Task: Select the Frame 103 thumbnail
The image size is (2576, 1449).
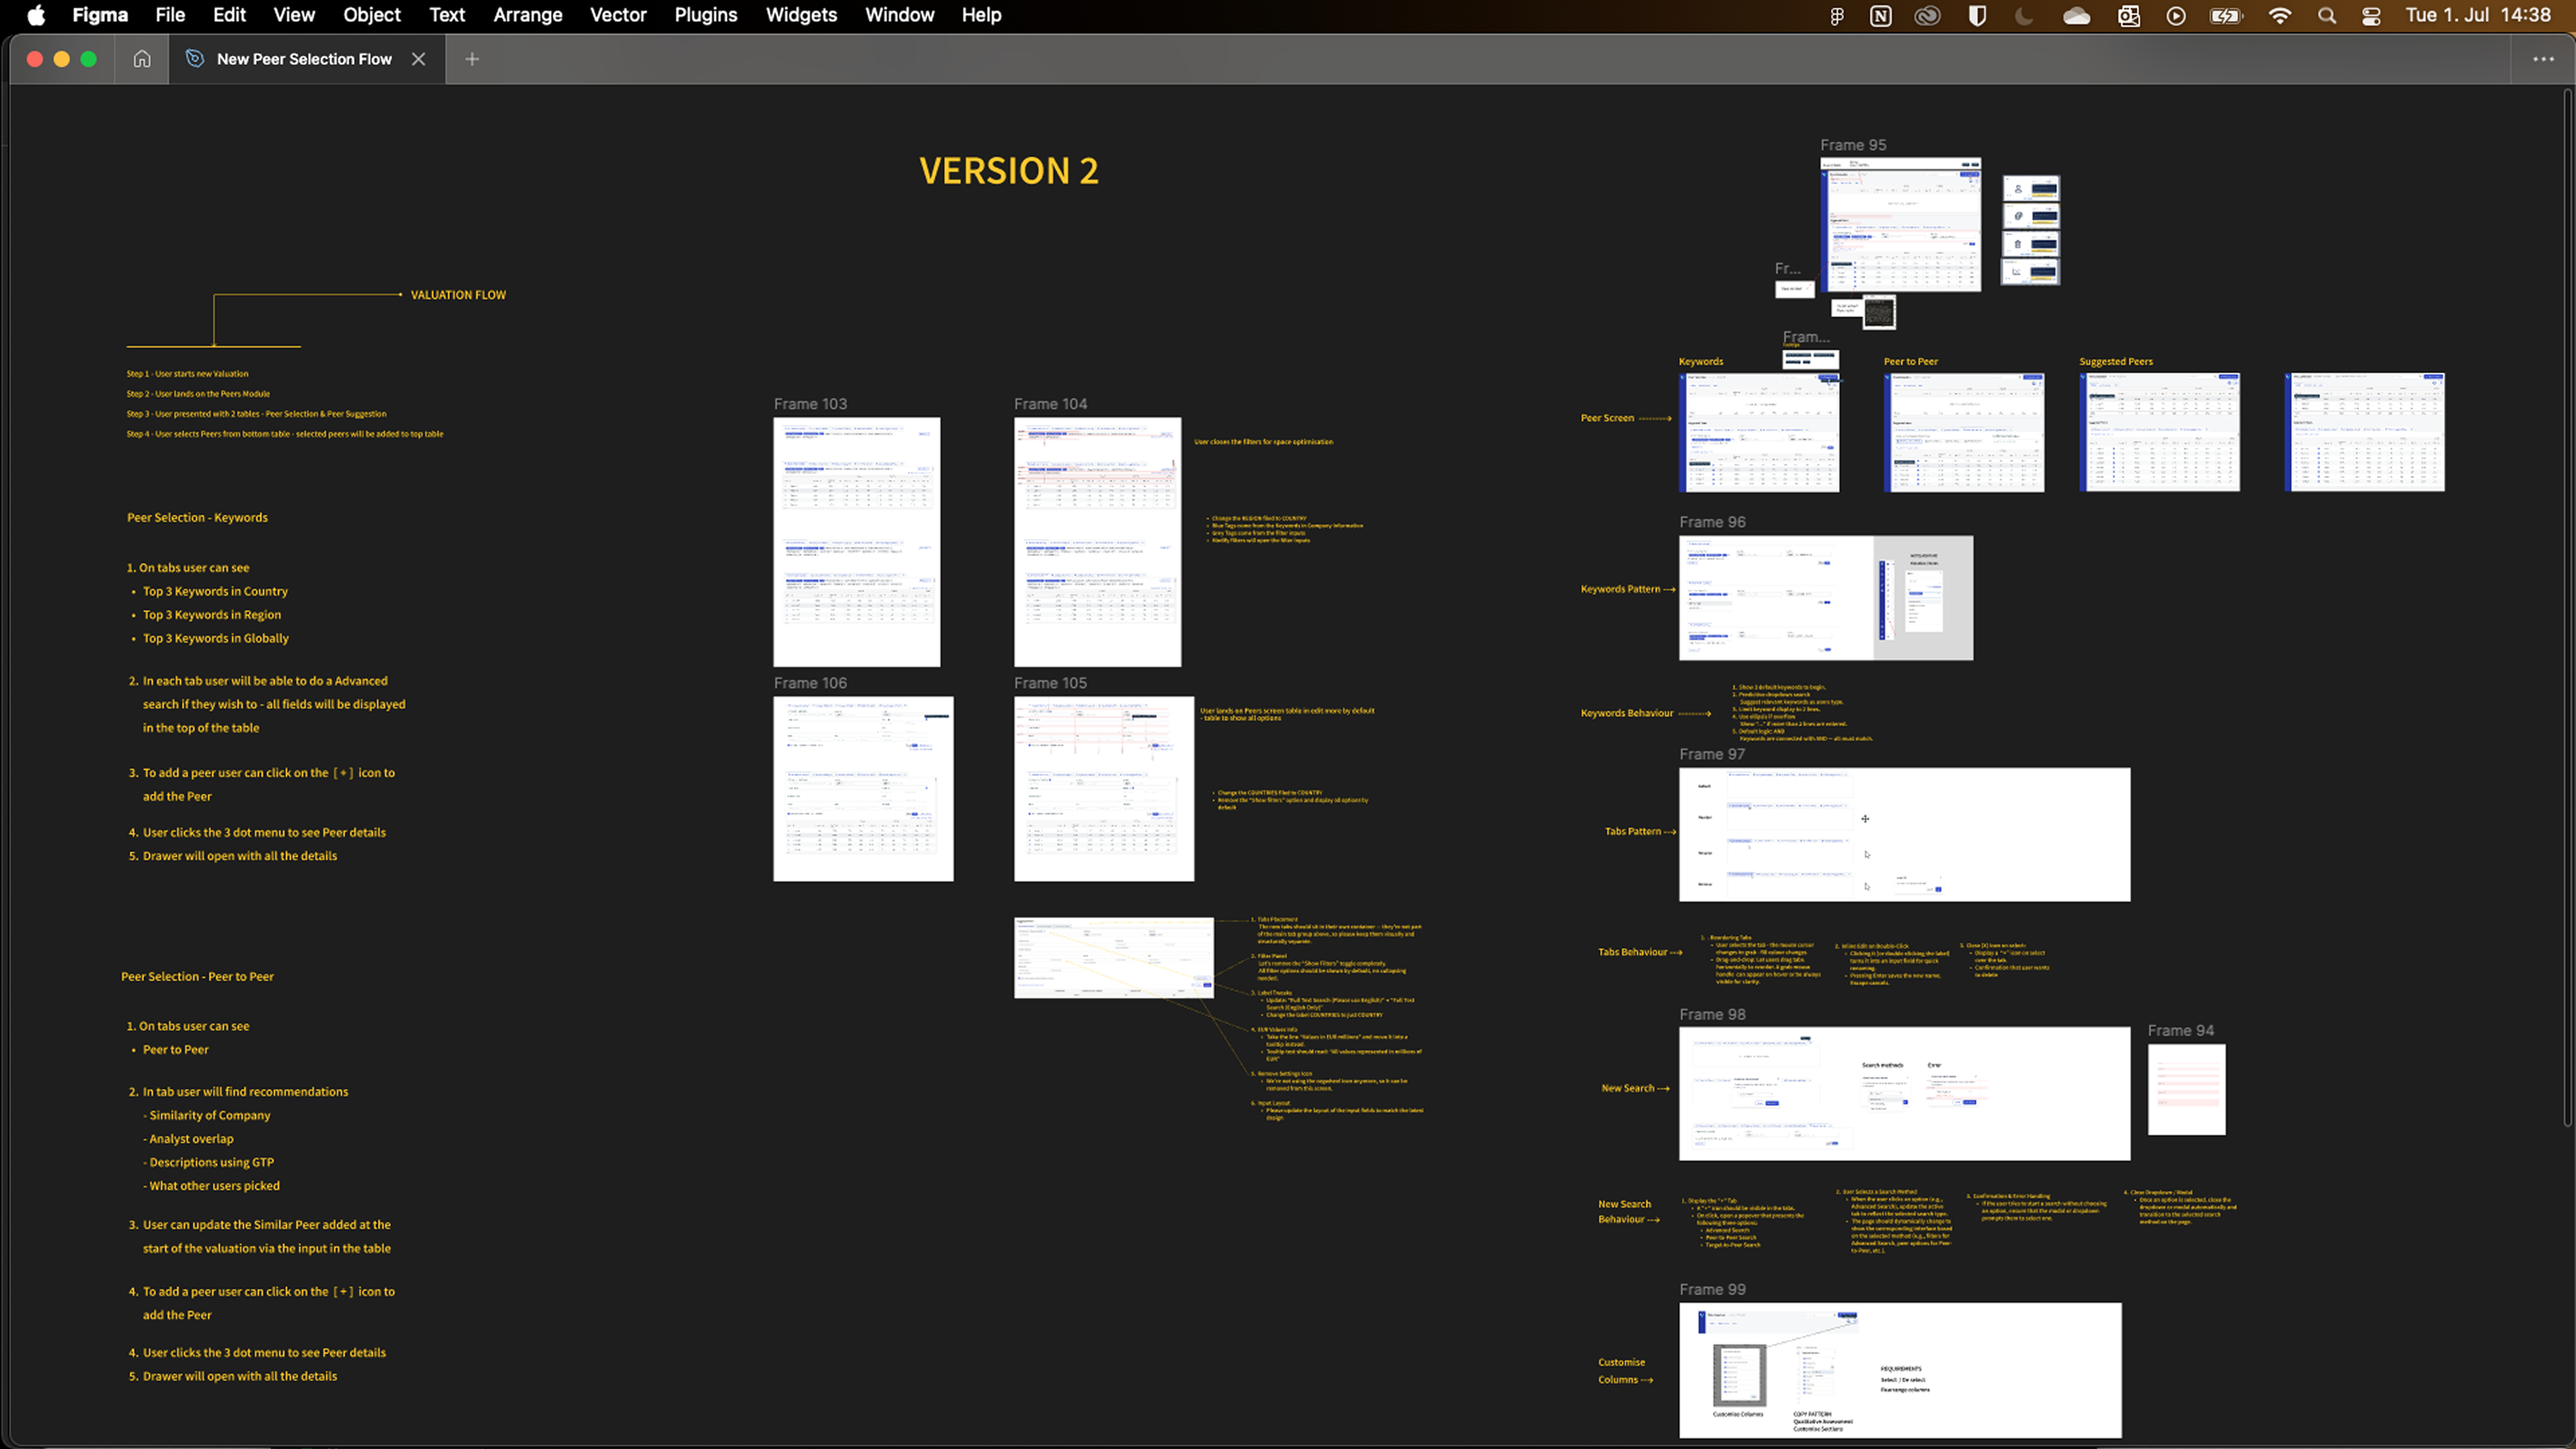Action: [x=856, y=541]
